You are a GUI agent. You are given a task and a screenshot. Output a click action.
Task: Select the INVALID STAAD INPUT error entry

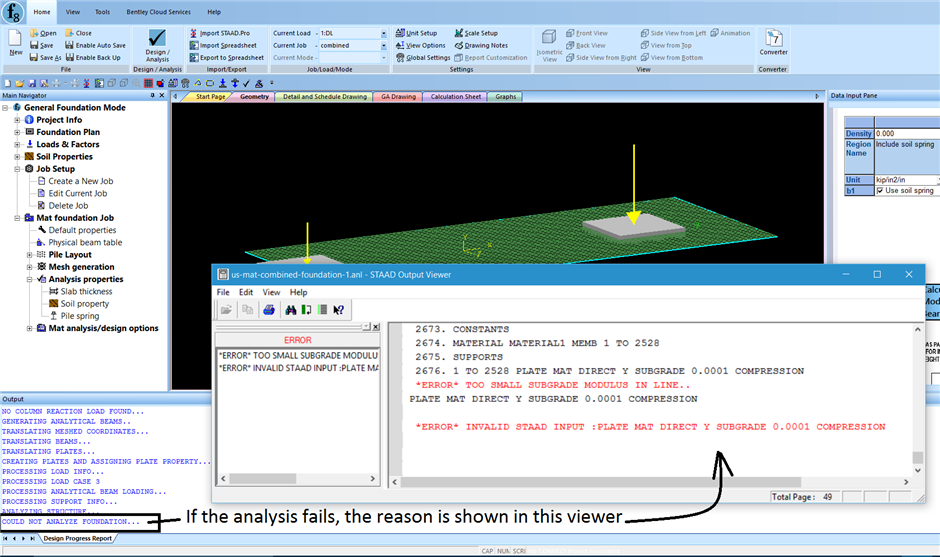298,368
